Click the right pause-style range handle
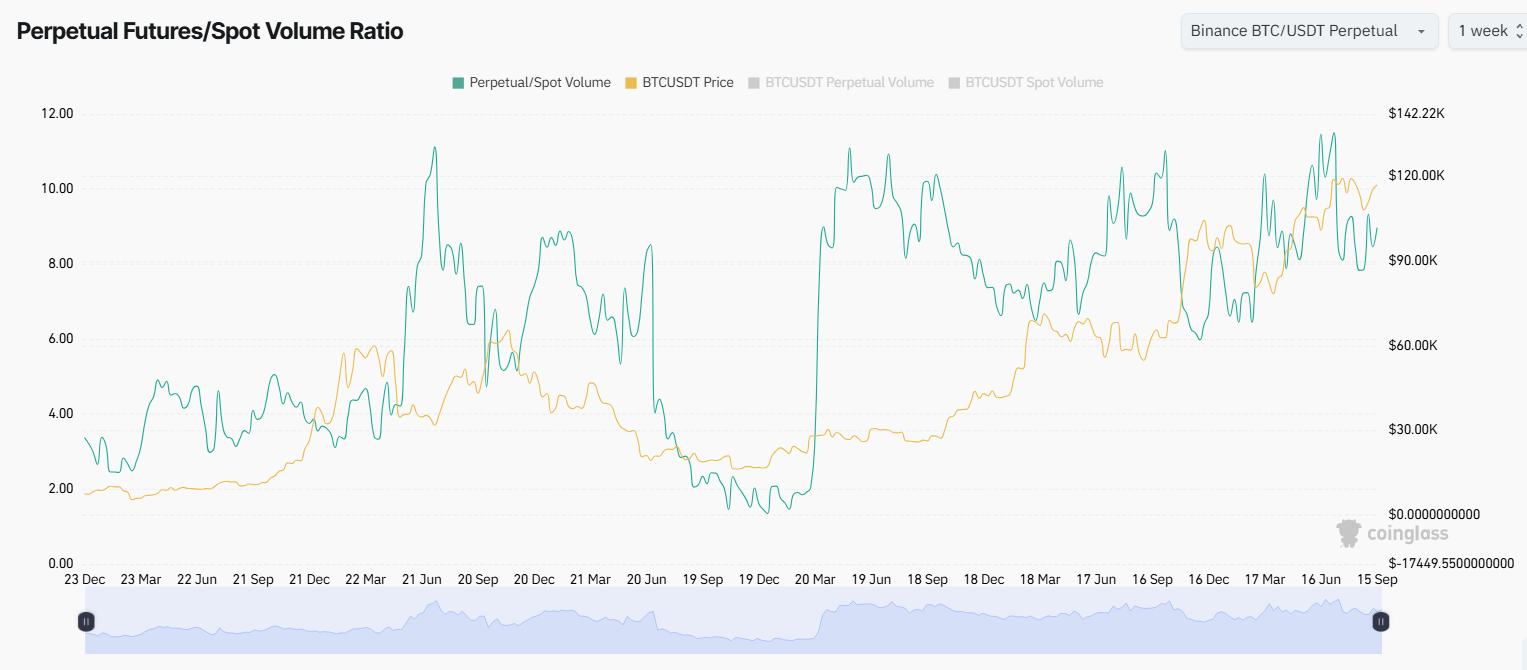This screenshot has width=1527, height=670. coord(1380,622)
